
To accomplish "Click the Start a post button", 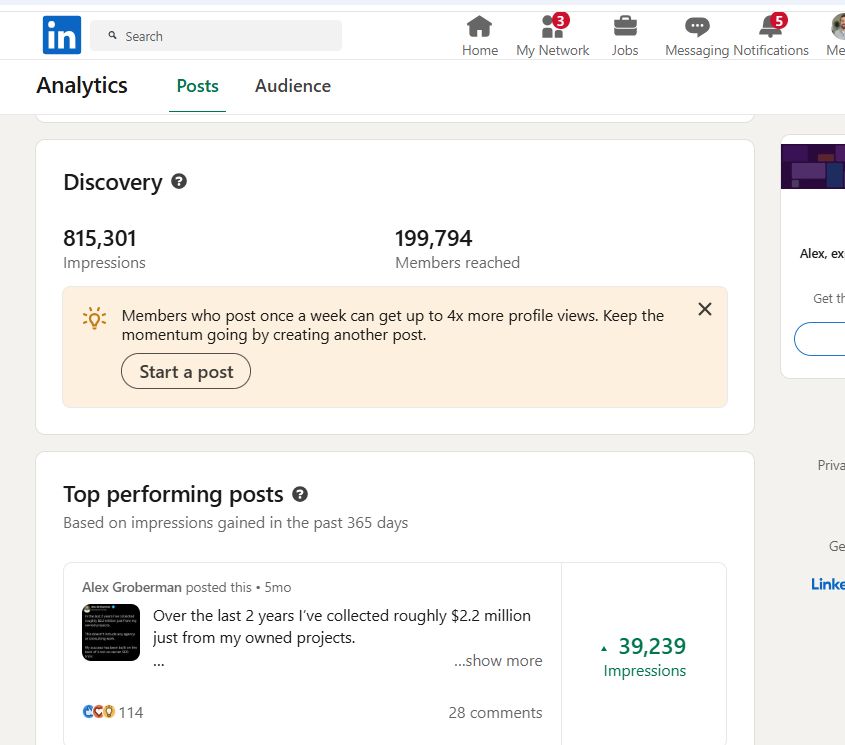I will (x=186, y=371).
